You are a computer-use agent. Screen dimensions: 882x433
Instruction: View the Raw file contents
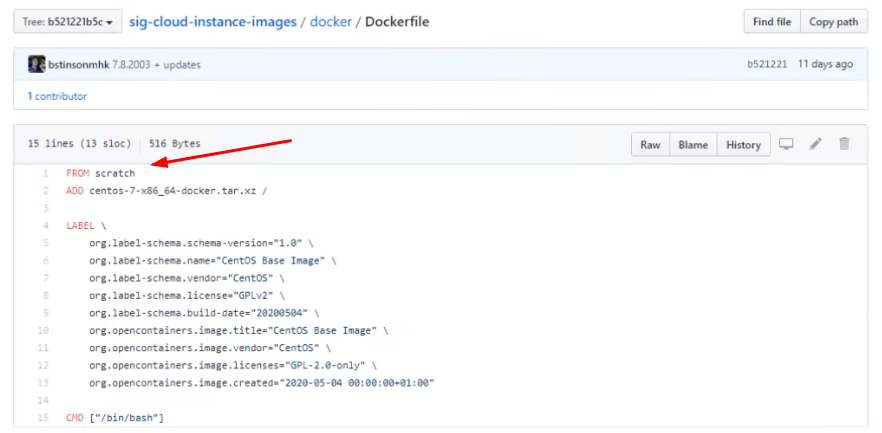[x=650, y=145]
